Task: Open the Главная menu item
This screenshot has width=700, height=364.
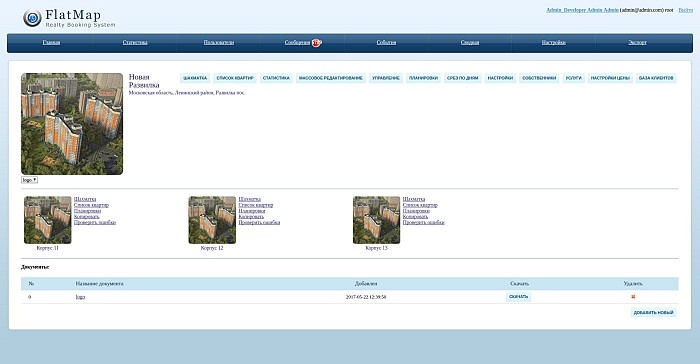Action: (x=51, y=42)
